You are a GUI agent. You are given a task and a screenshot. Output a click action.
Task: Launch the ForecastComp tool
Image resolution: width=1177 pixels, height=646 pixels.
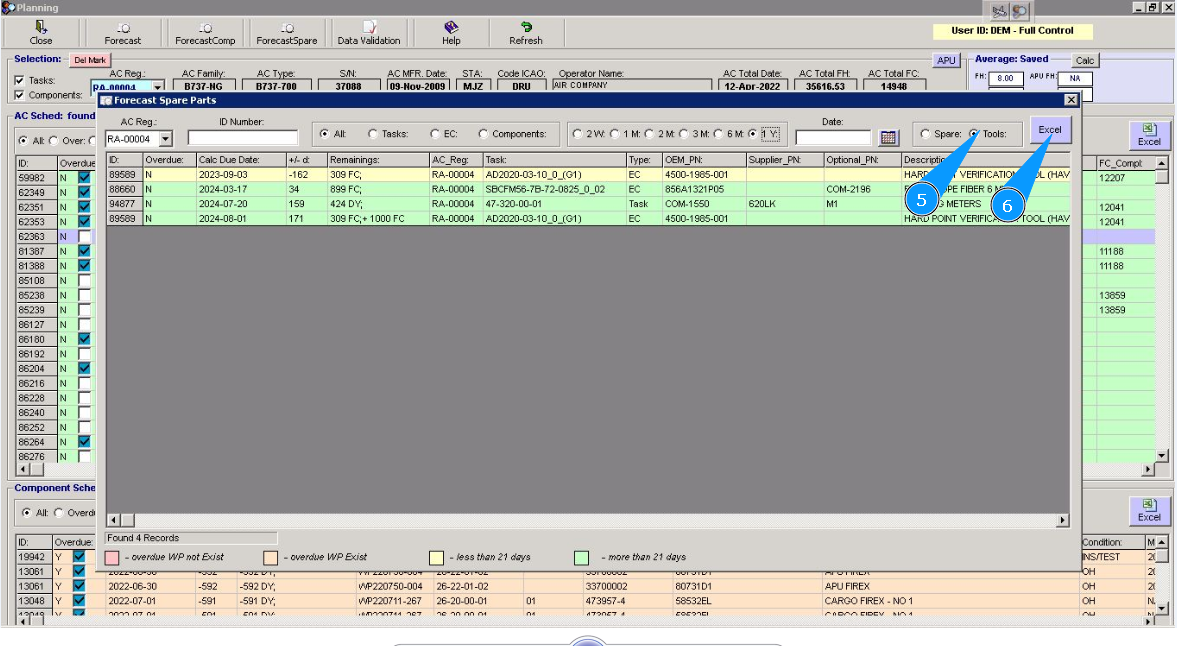tap(204, 33)
